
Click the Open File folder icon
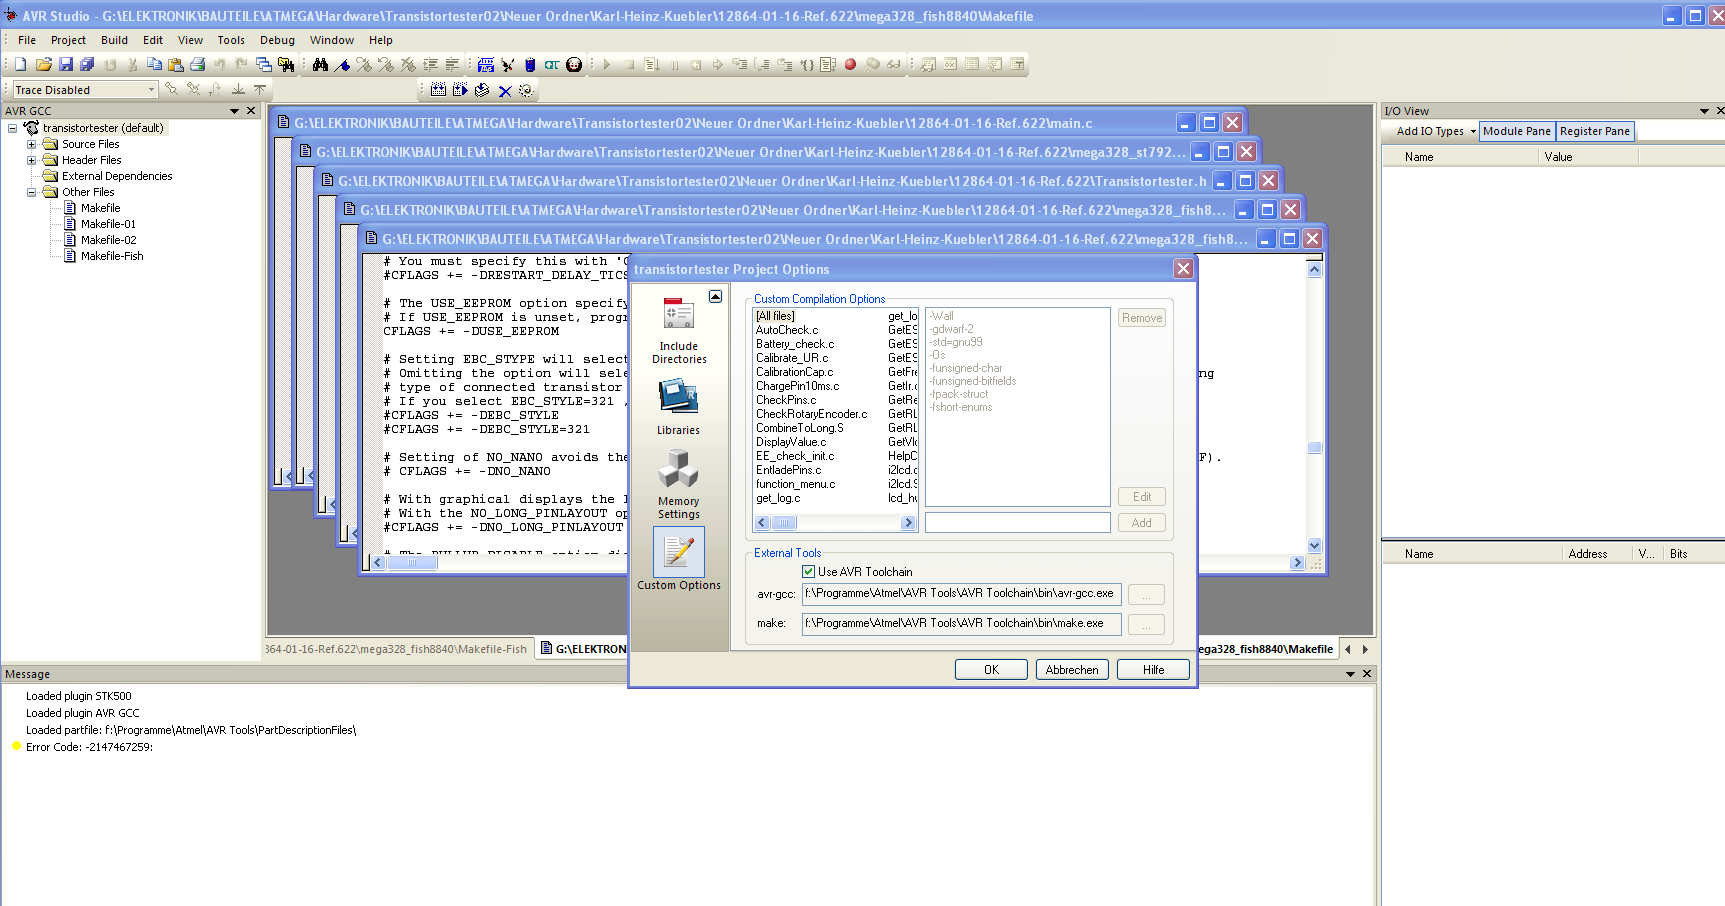(x=44, y=64)
